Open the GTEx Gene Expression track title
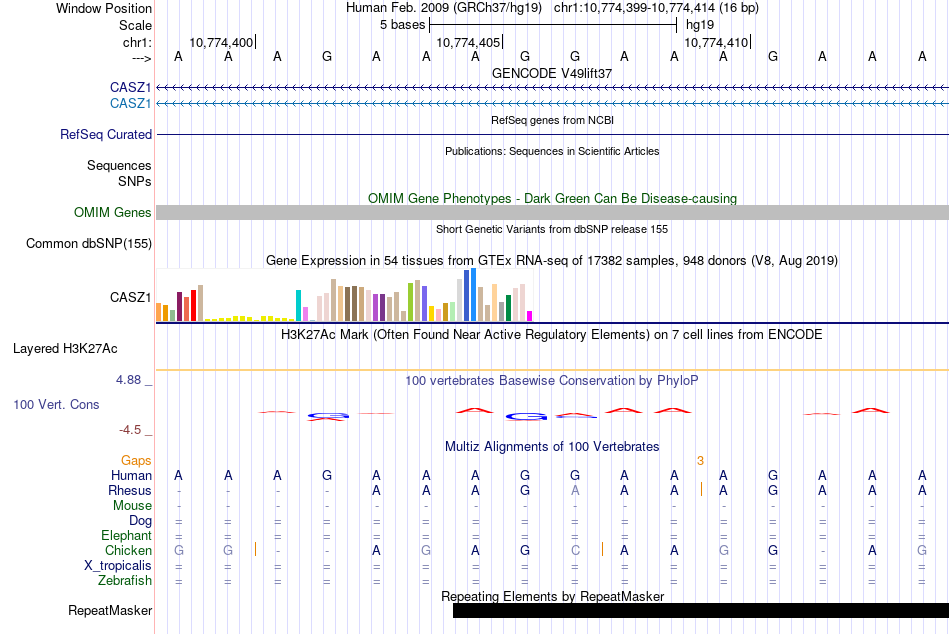The height and width of the screenshot is (634, 950). click(x=552, y=261)
